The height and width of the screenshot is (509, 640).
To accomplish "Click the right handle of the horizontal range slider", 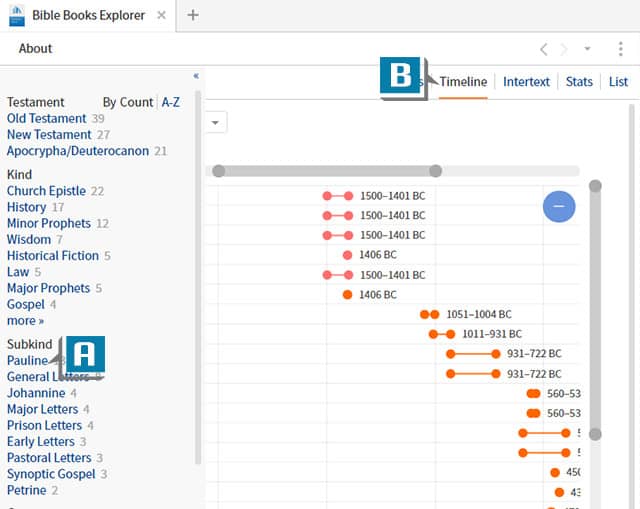I will 435,171.
